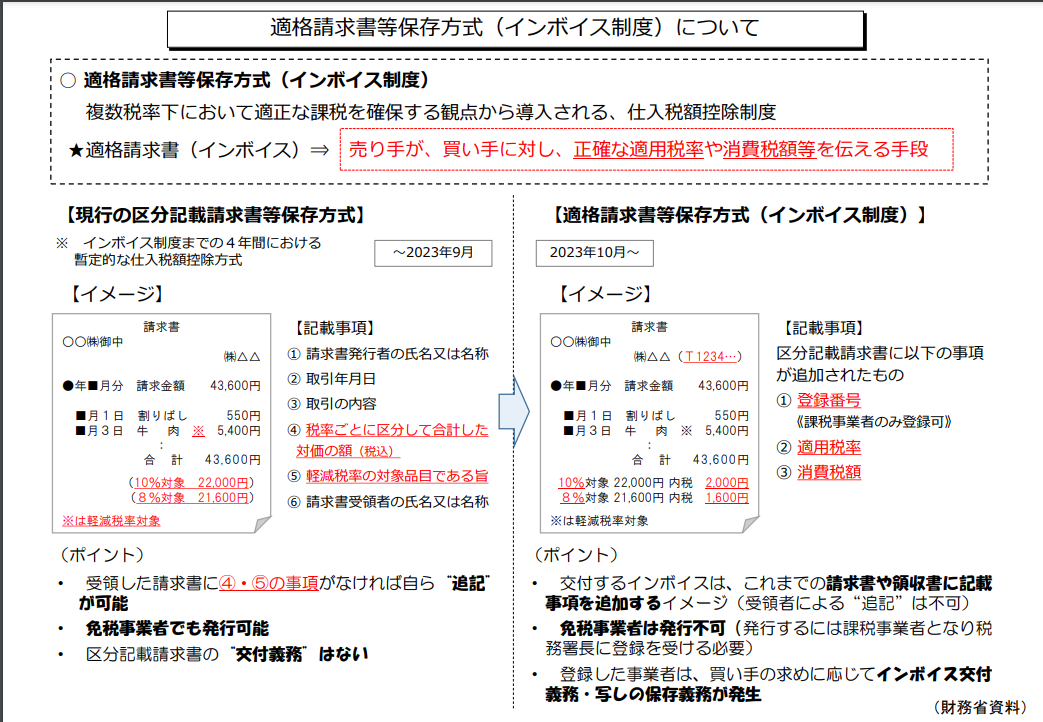Select item '① 請求書発行者の氏名又は名称'
1043x722 pixels.
388,354
